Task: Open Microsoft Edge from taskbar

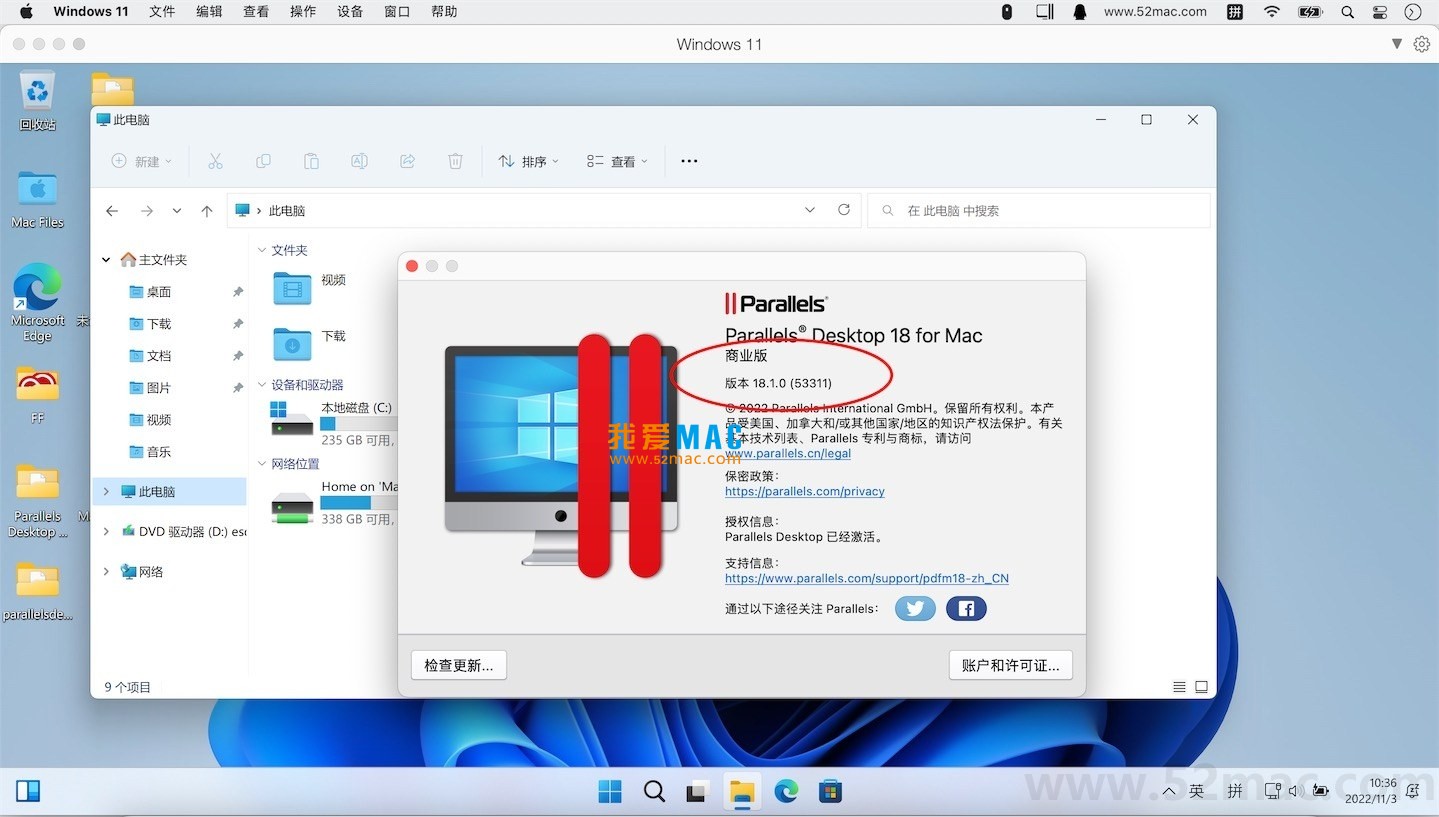Action: 786,792
